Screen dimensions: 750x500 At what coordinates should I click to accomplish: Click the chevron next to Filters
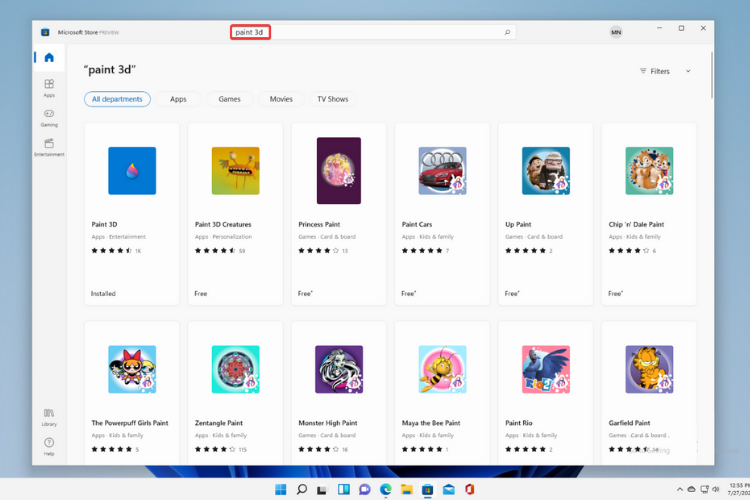coord(688,71)
